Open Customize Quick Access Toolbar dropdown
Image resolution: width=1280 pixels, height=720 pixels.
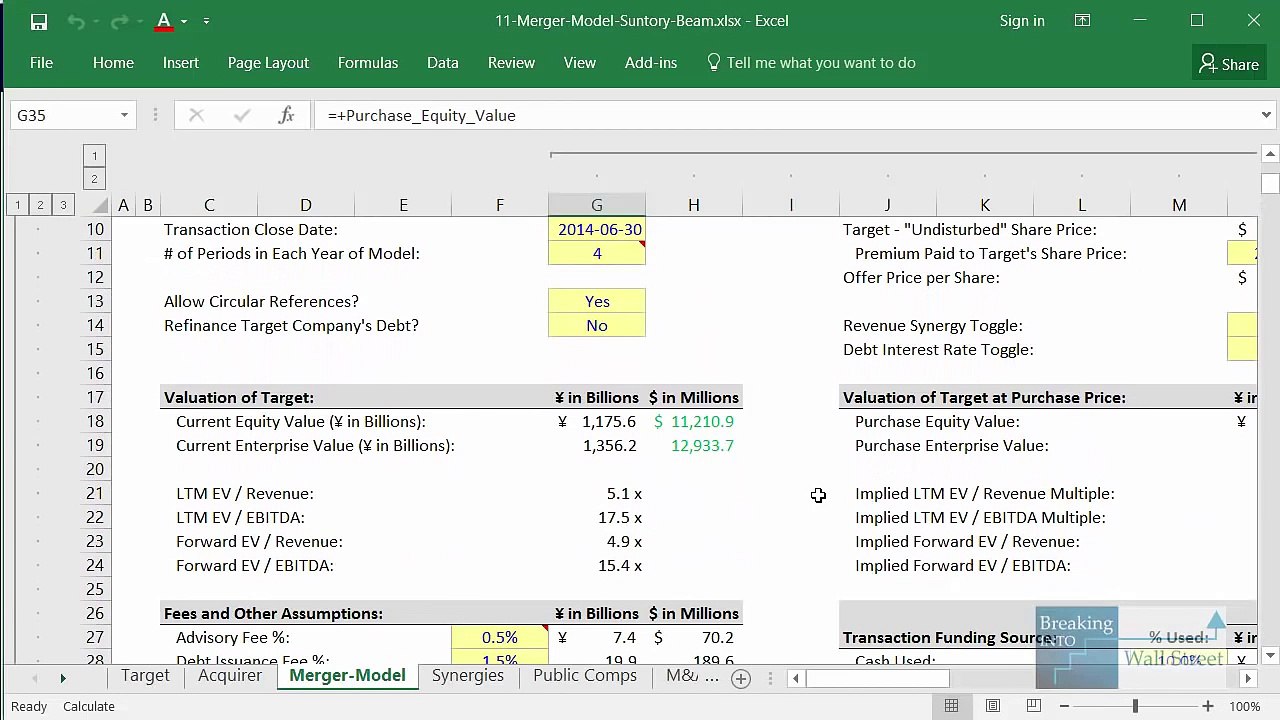[x=206, y=21]
